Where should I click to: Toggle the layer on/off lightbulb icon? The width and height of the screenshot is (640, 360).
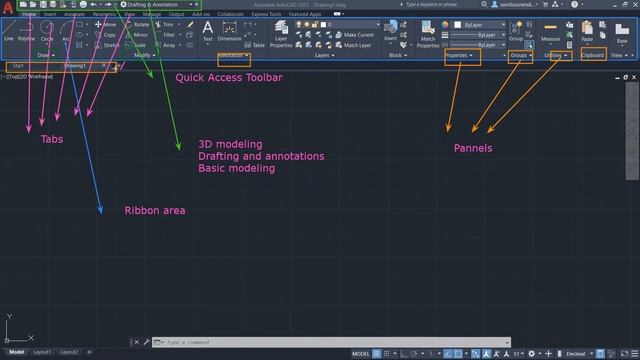299,25
